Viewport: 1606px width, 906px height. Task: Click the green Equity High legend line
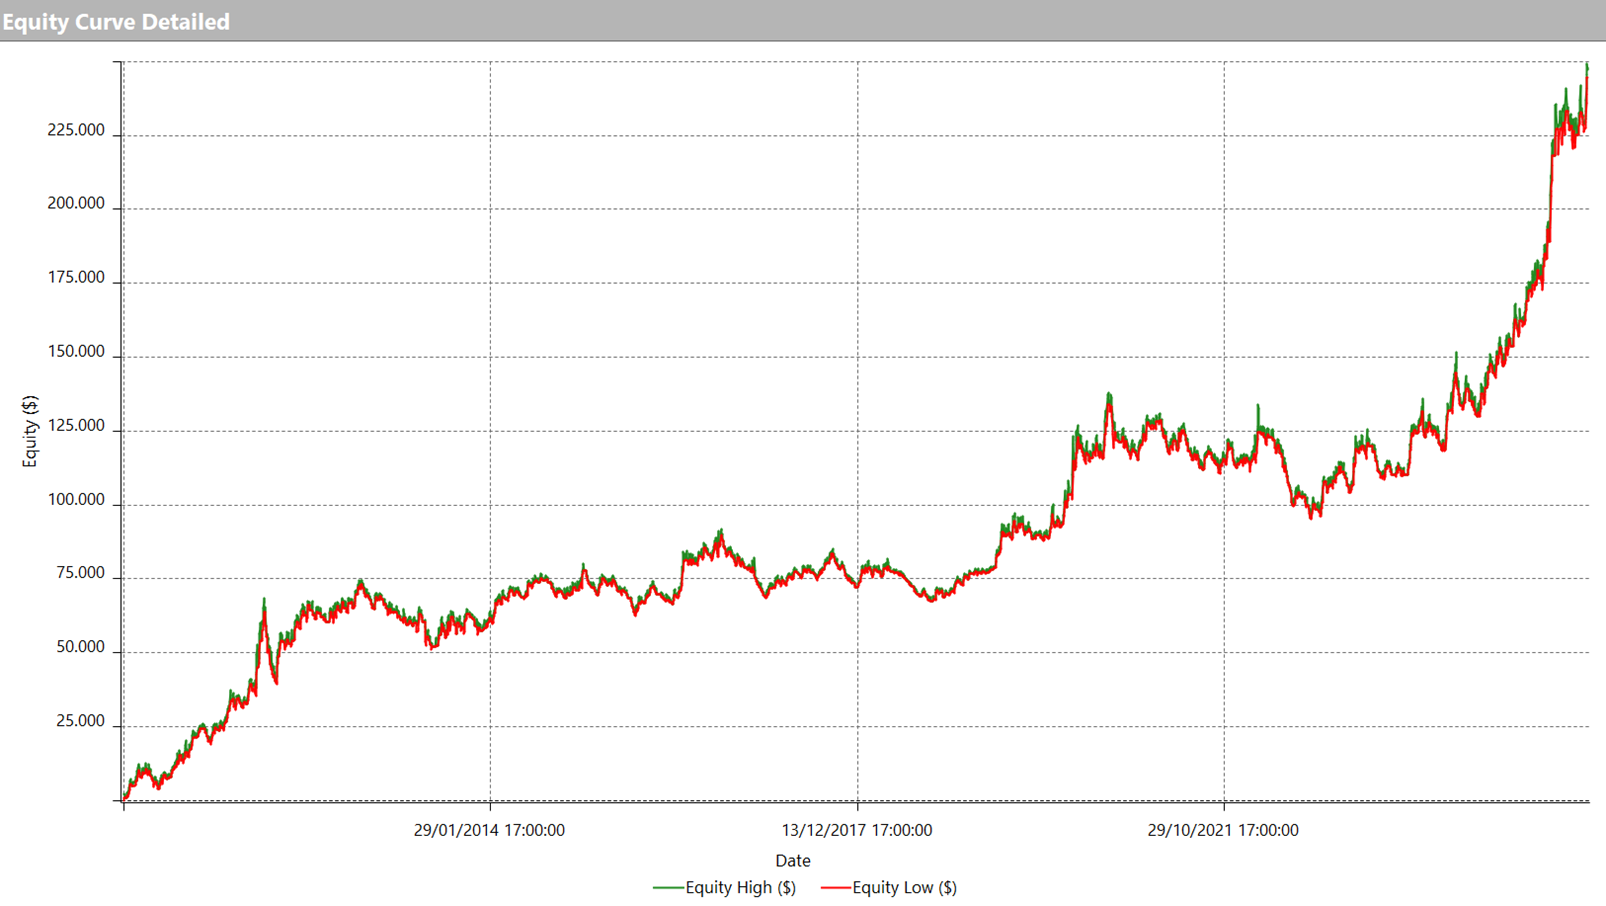pyautogui.click(x=668, y=887)
